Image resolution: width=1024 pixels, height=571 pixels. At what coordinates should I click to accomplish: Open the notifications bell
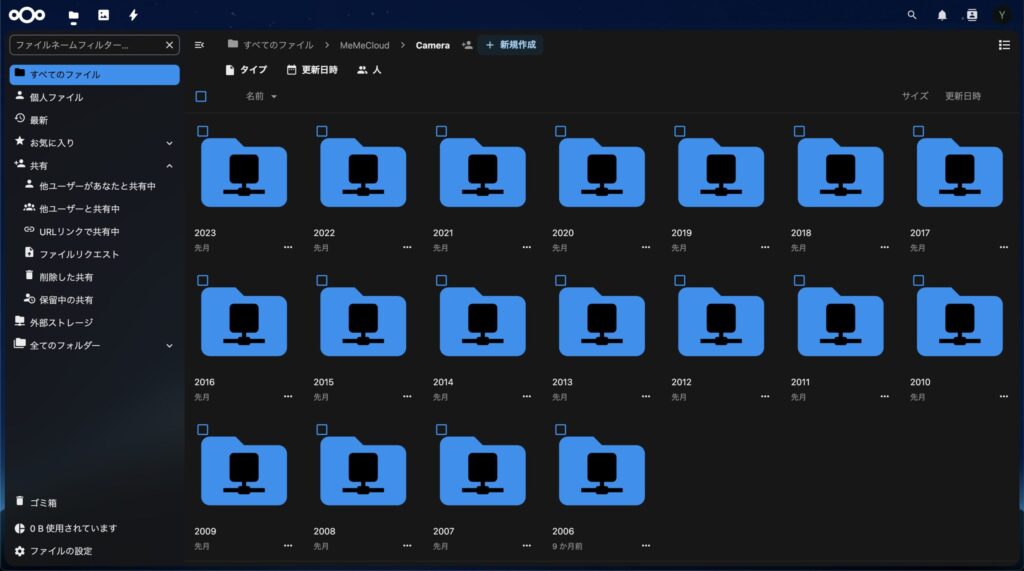point(942,15)
